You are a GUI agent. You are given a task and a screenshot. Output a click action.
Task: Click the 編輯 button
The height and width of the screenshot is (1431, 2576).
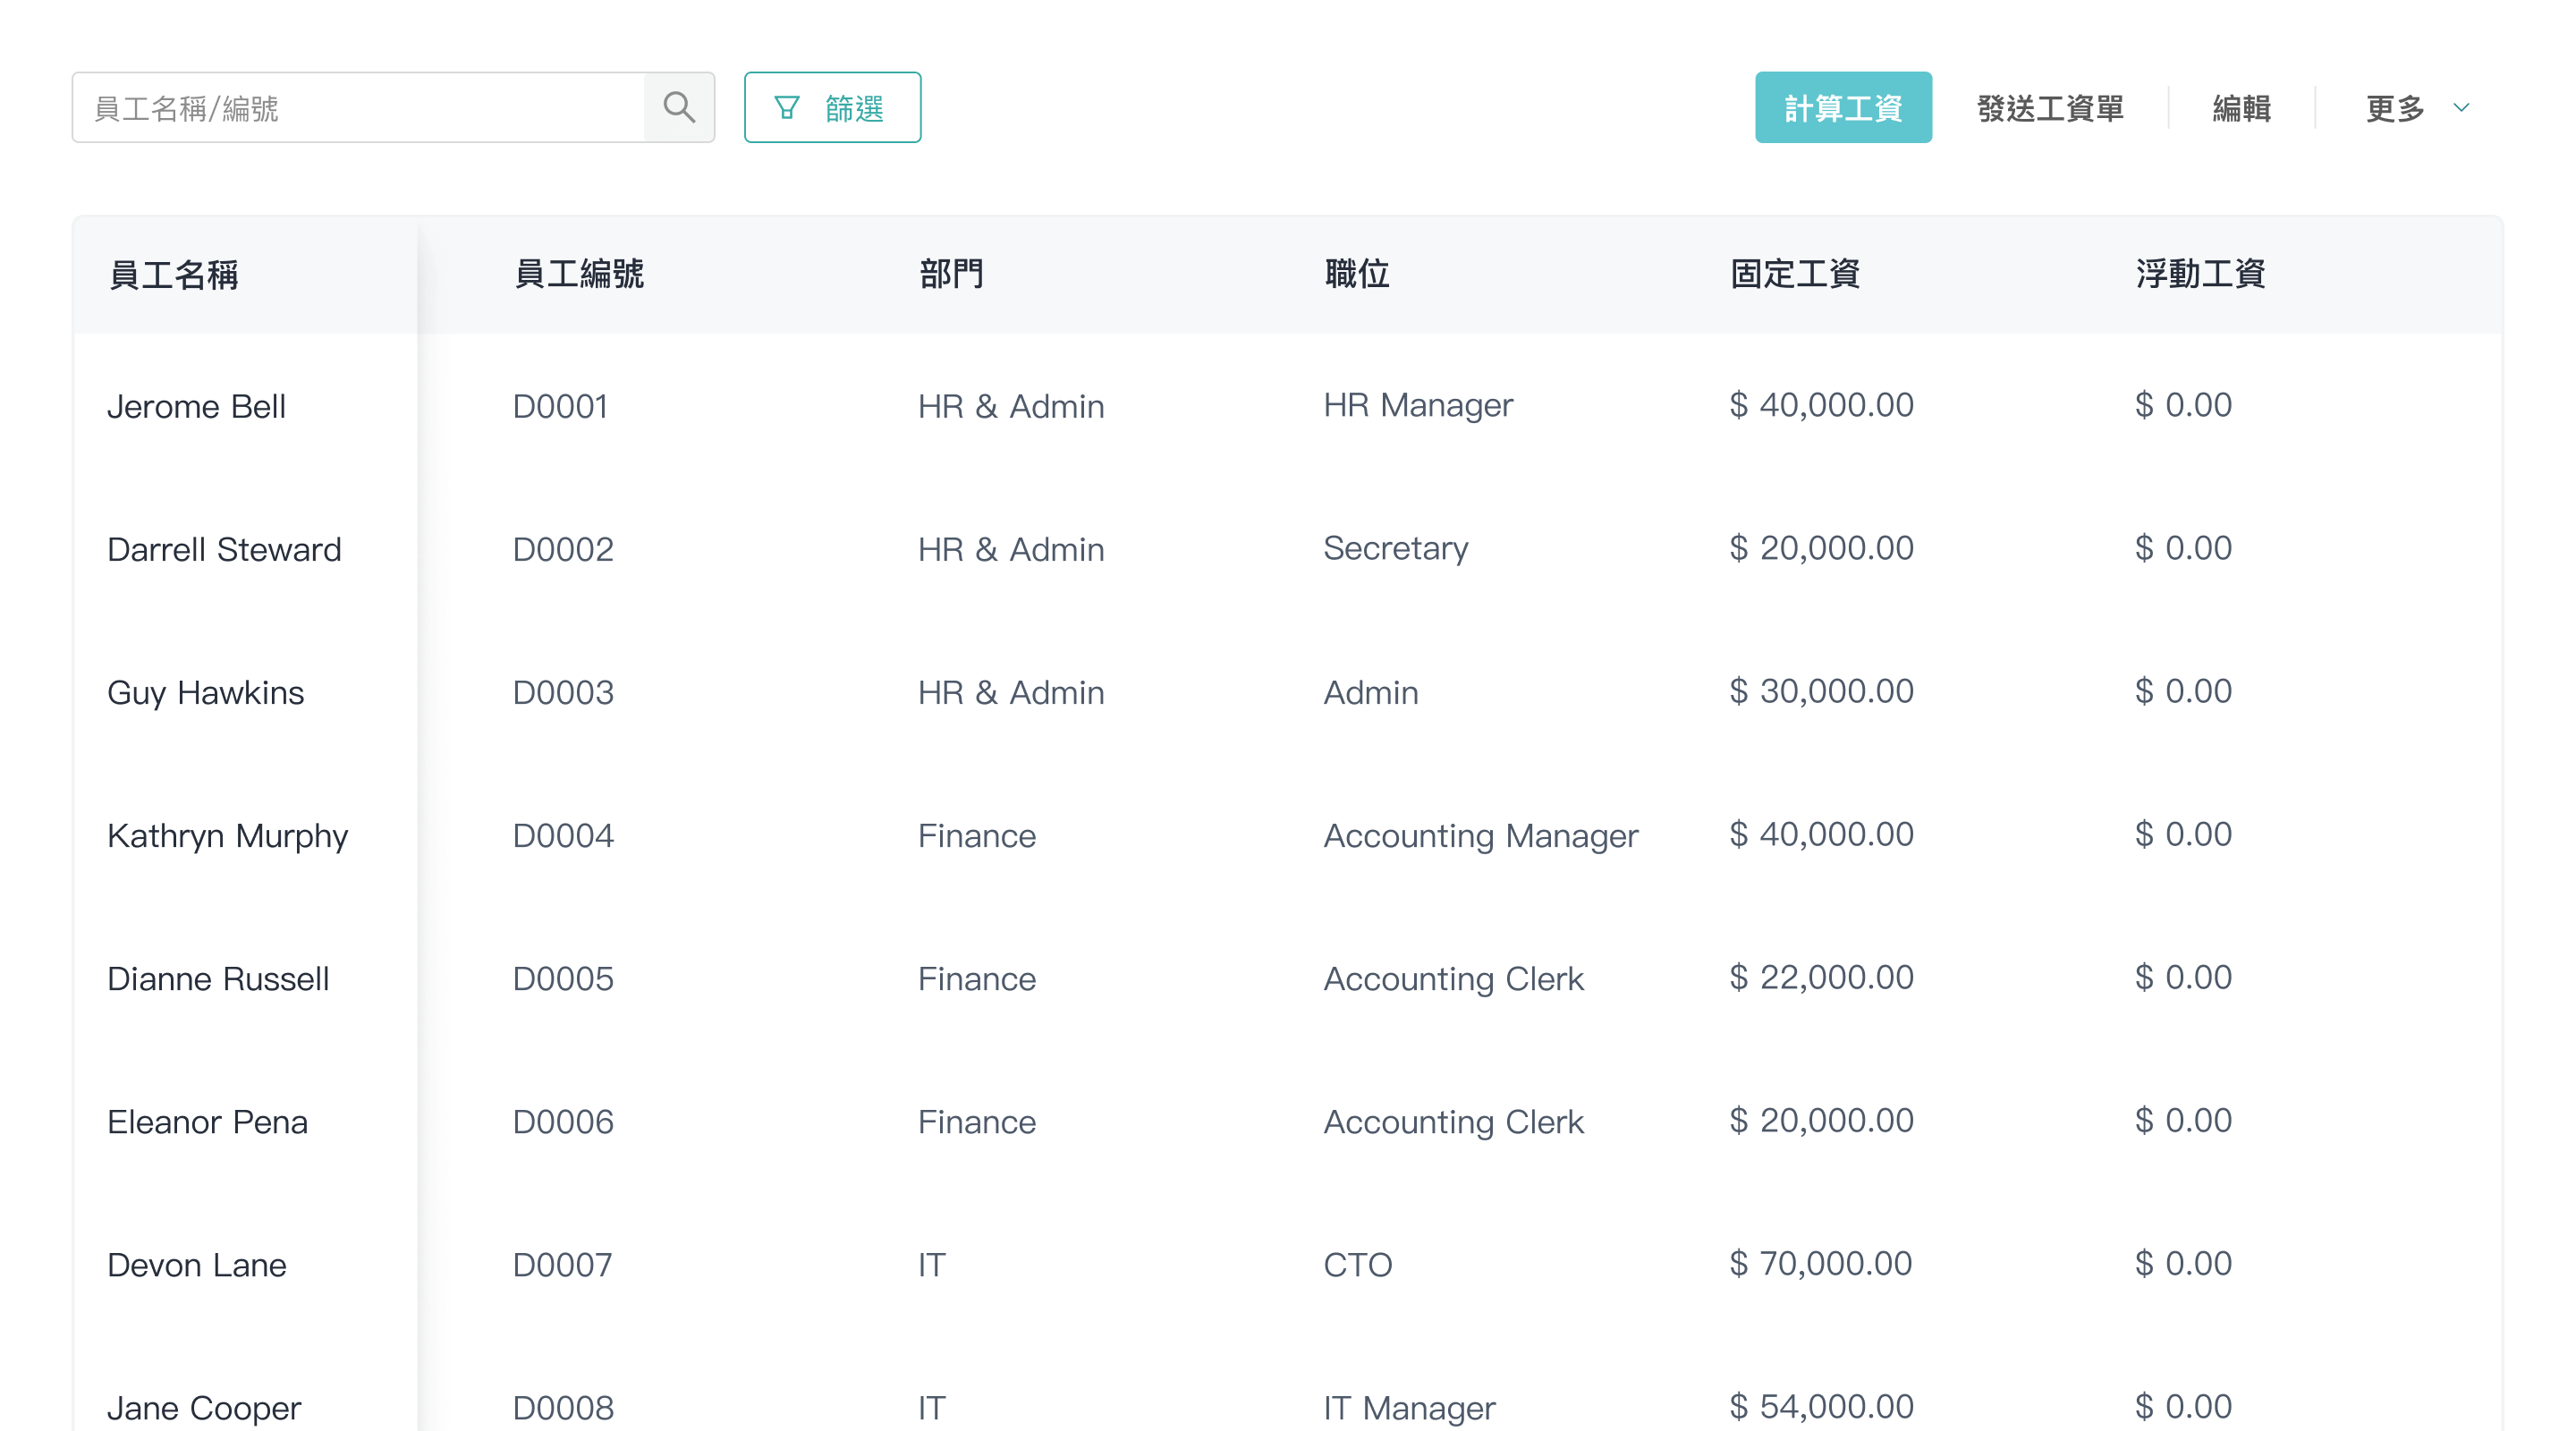click(x=2241, y=107)
